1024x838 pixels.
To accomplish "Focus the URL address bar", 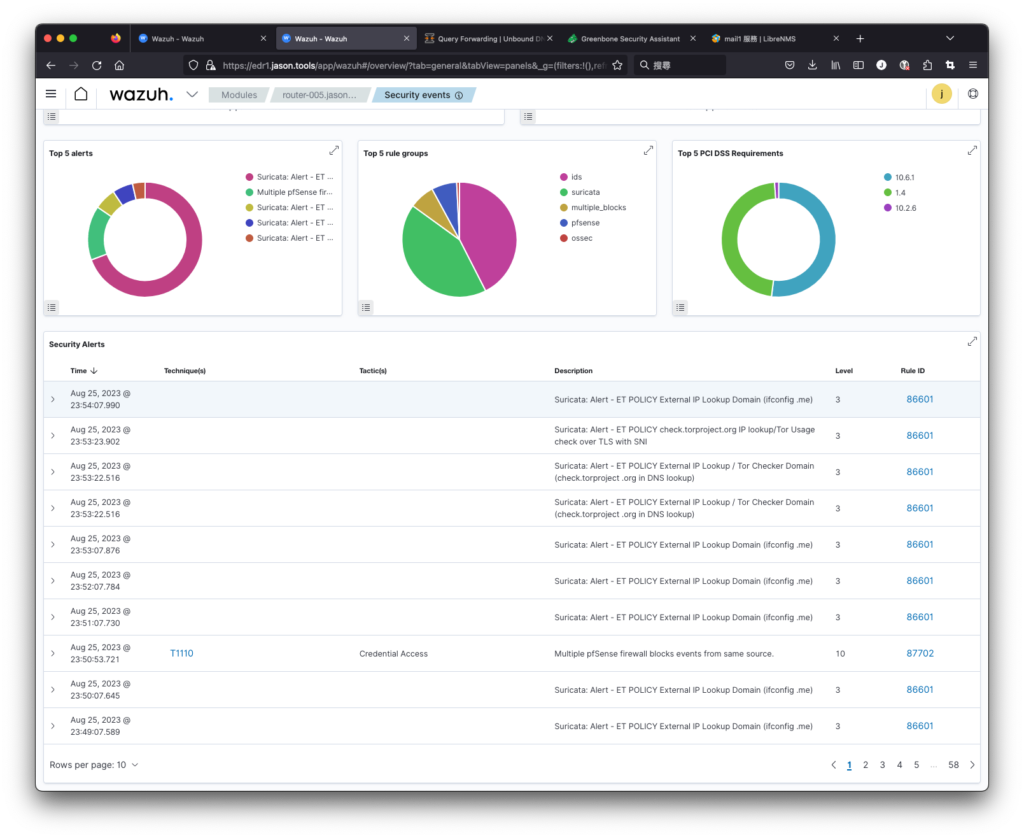I will pos(414,65).
